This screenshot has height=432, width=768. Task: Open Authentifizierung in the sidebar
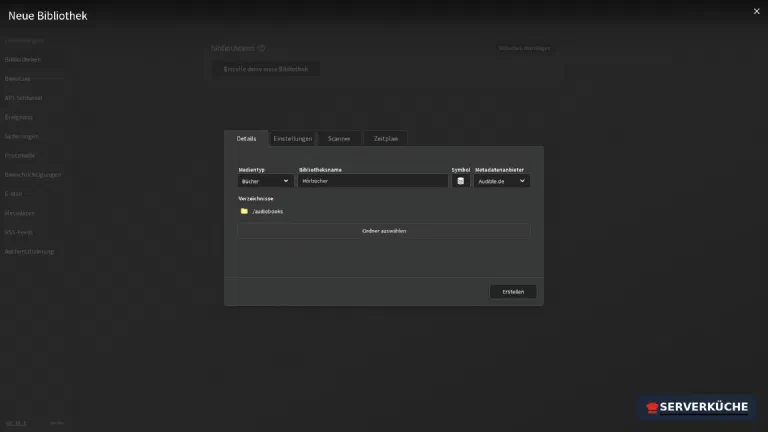coord(29,251)
